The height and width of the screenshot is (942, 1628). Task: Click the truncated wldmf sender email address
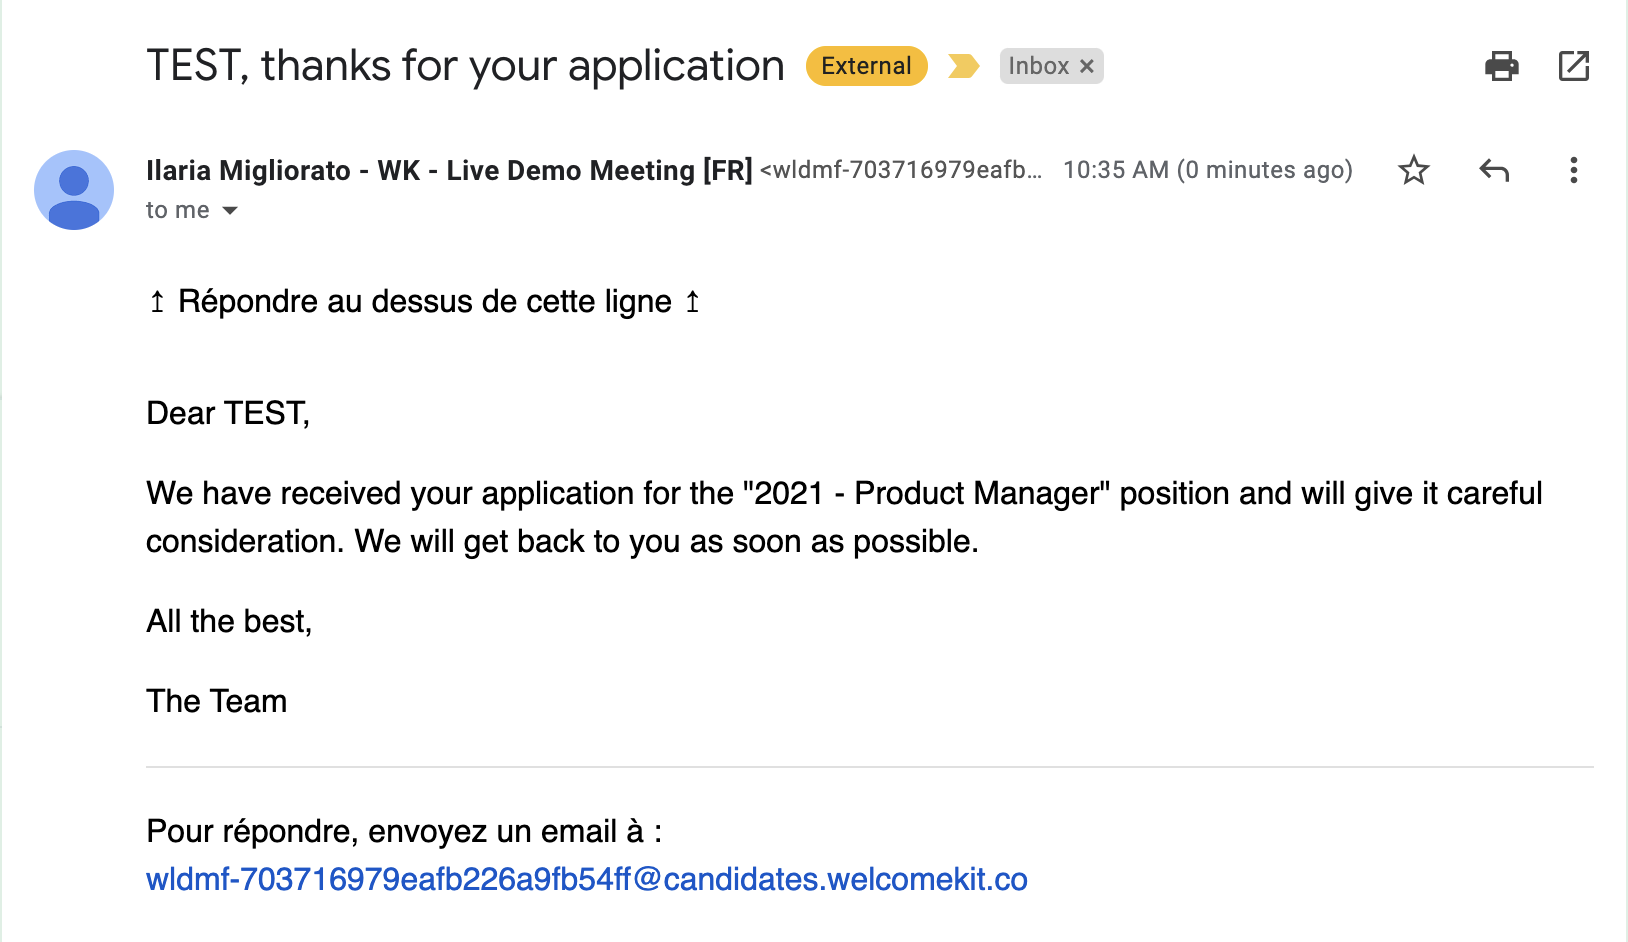point(900,170)
